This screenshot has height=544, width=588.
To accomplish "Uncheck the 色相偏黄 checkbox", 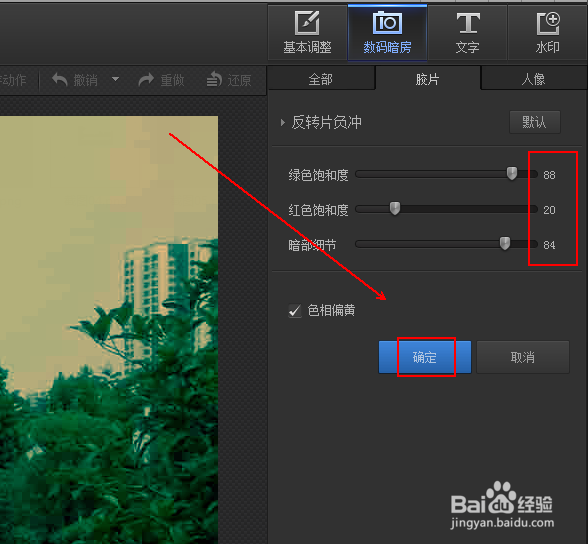I will [295, 310].
